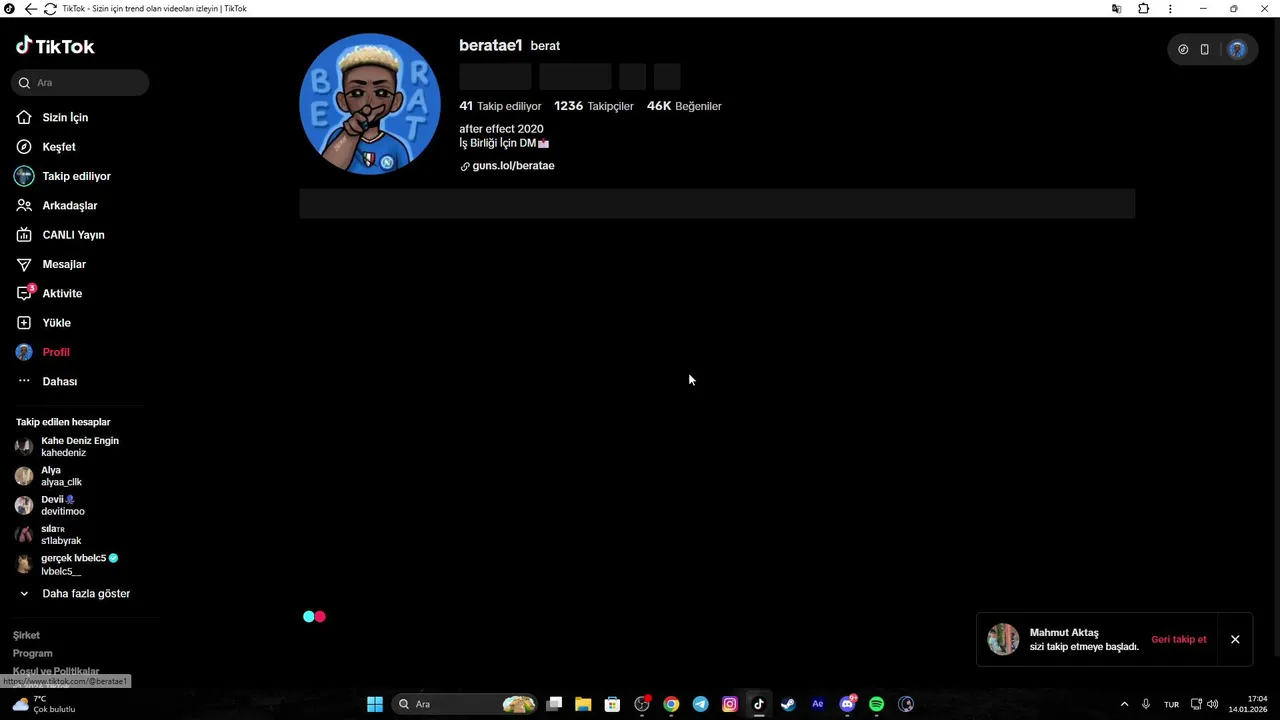Dismiss the Mahmut Aktaş follow notification
The image size is (1280, 720).
point(1235,640)
